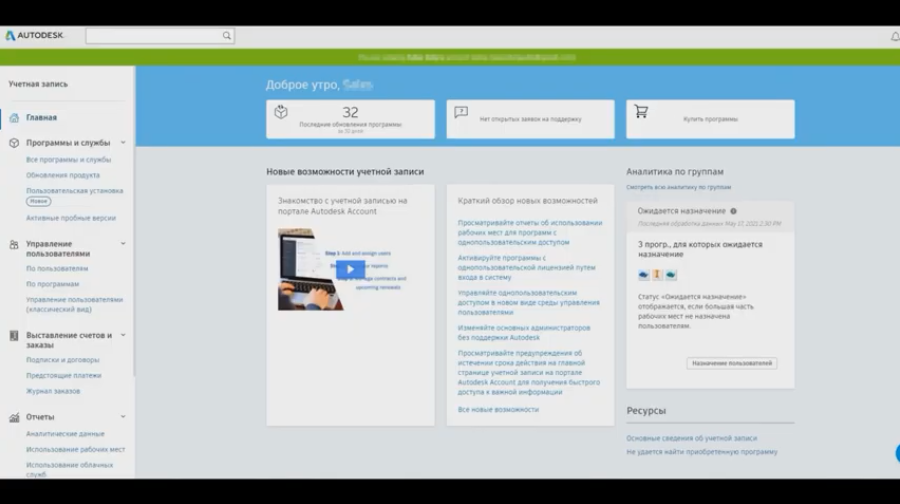Click the green notification banner

pyautogui.click(x=450, y=57)
